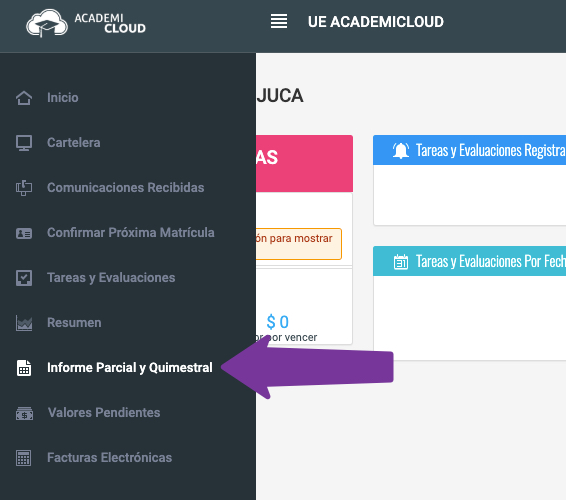Select Informe Parcial y Quimestral
566x500 pixels.
click(x=130, y=368)
